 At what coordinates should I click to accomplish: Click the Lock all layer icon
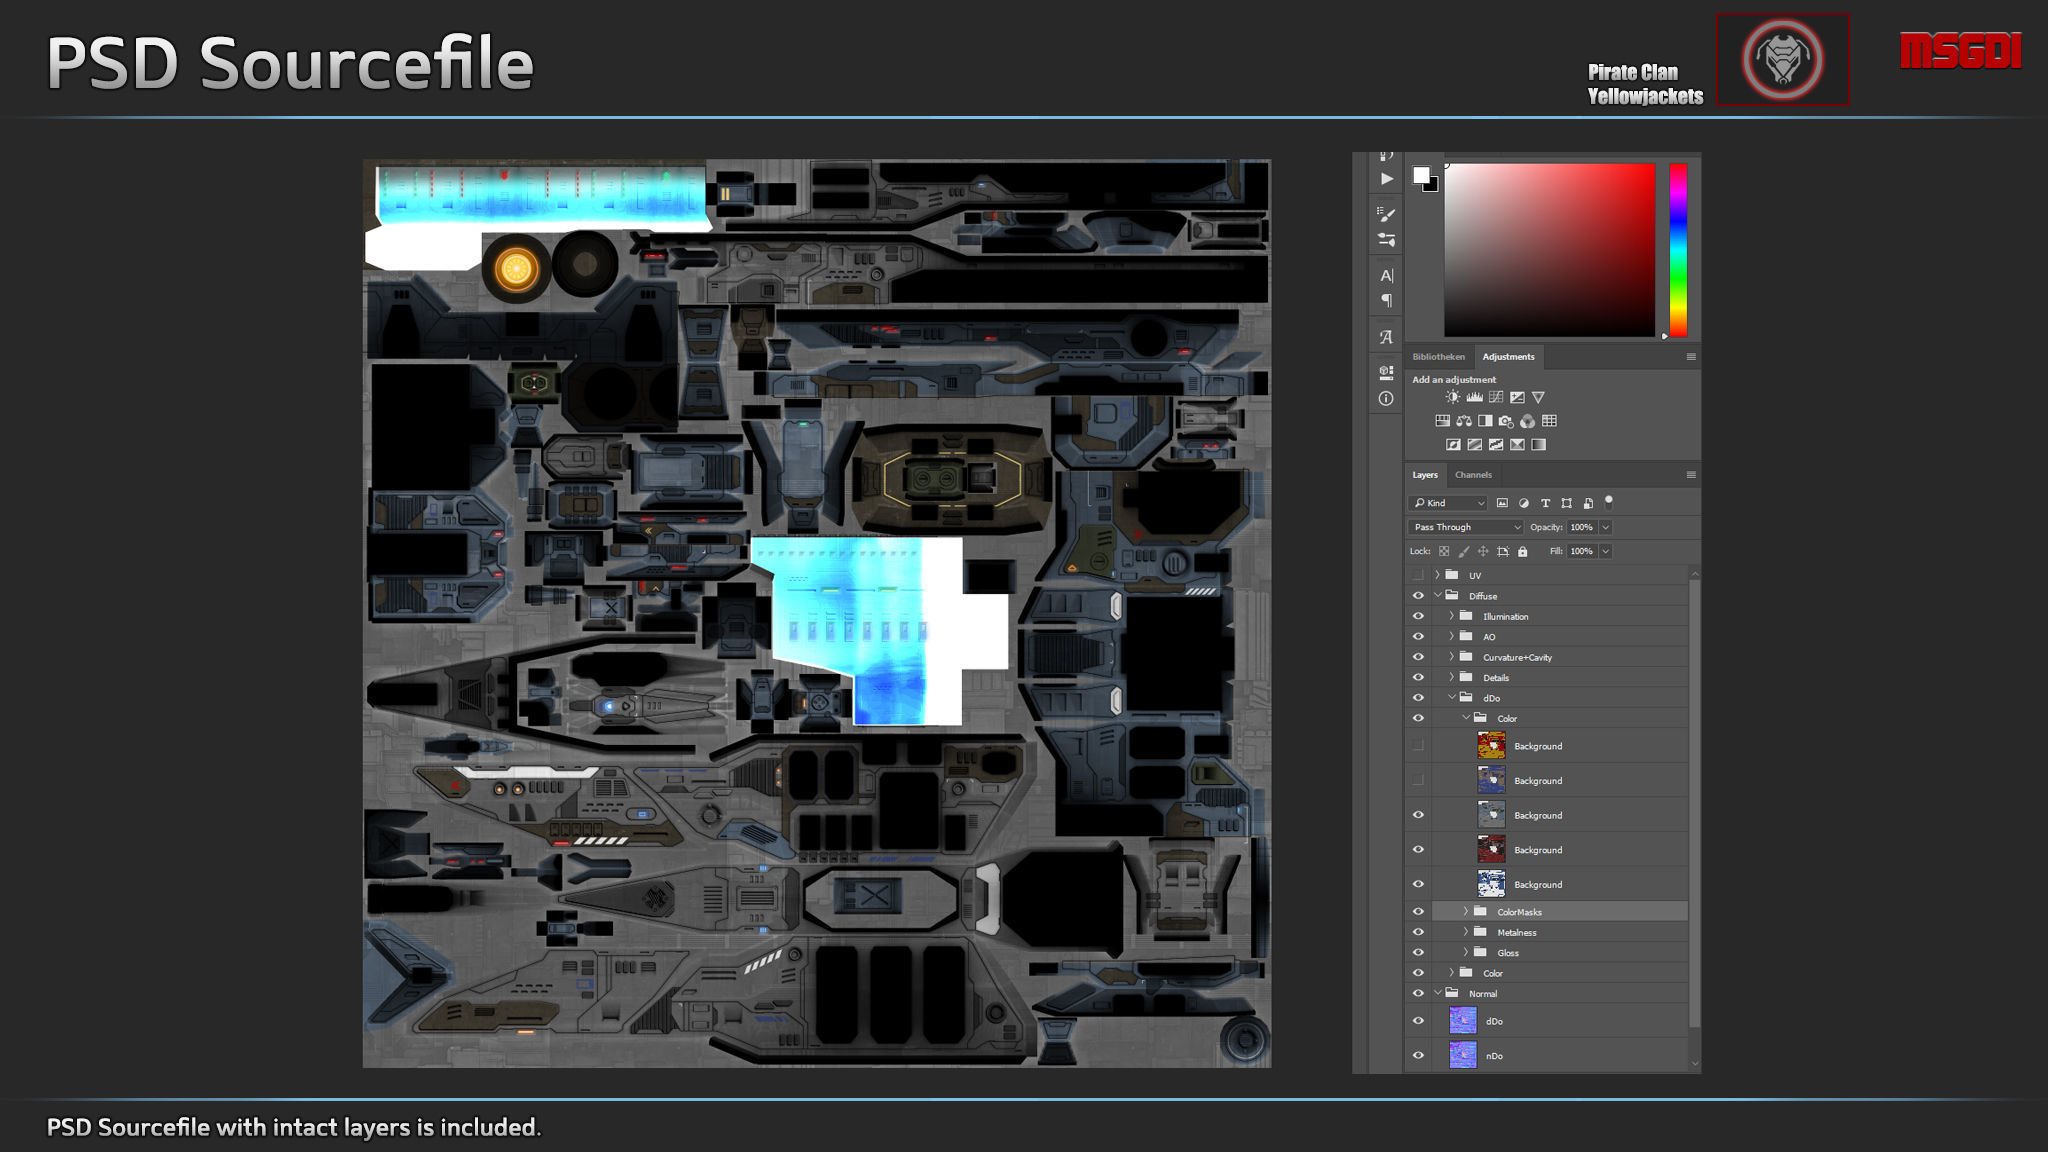click(1522, 551)
